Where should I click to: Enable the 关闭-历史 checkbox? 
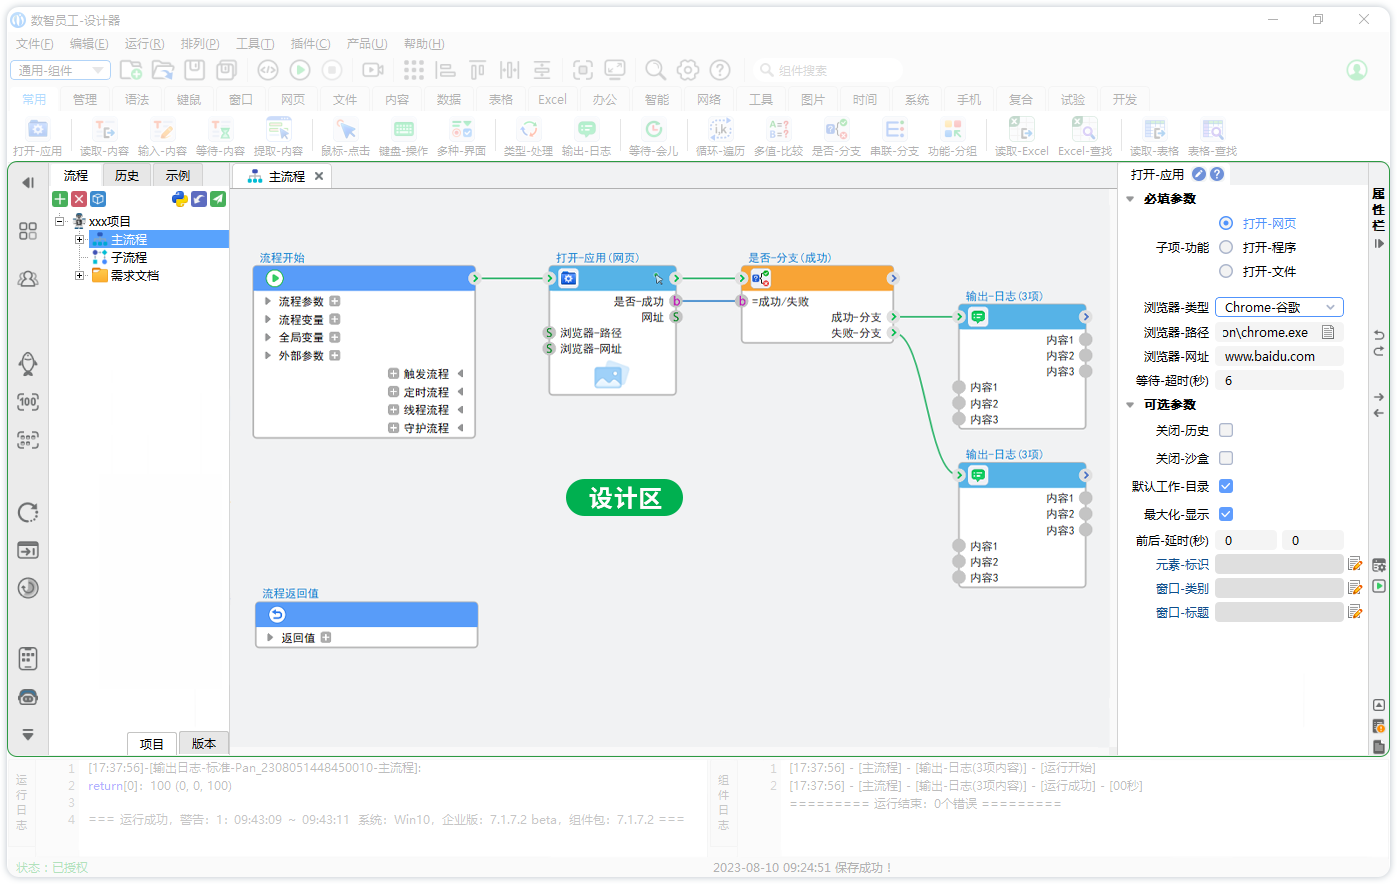click(1226, 430)
